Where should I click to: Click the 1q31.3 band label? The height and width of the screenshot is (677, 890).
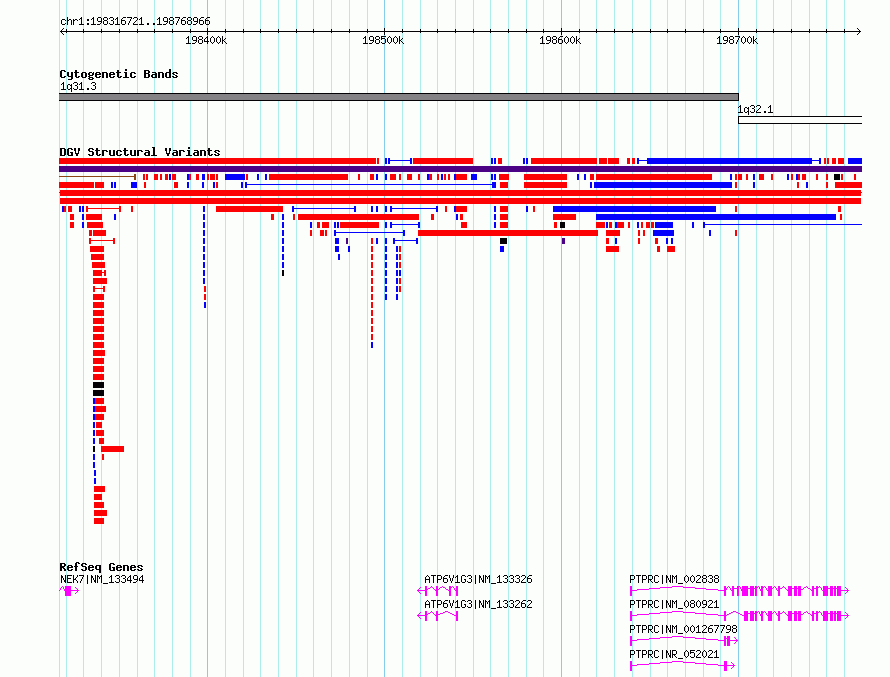click(78, 86)
